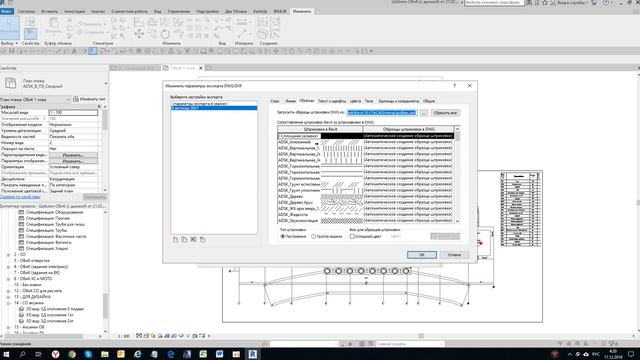Switch to the Линии tab
The width and height of the screenshot is (640, 360).
point(290,101)
